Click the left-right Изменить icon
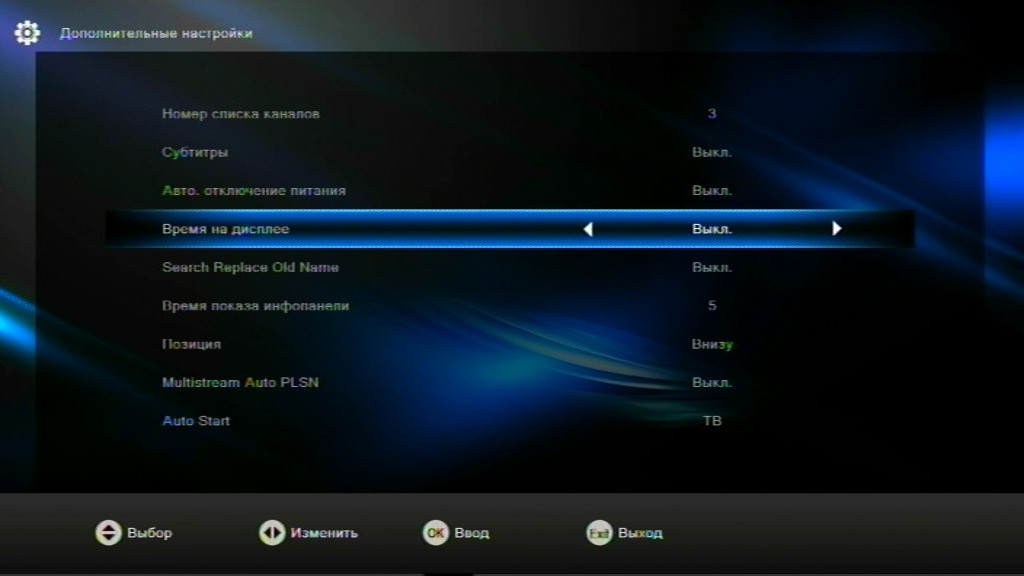This screenshot has width=1024, height=576. tap(272, 533)
